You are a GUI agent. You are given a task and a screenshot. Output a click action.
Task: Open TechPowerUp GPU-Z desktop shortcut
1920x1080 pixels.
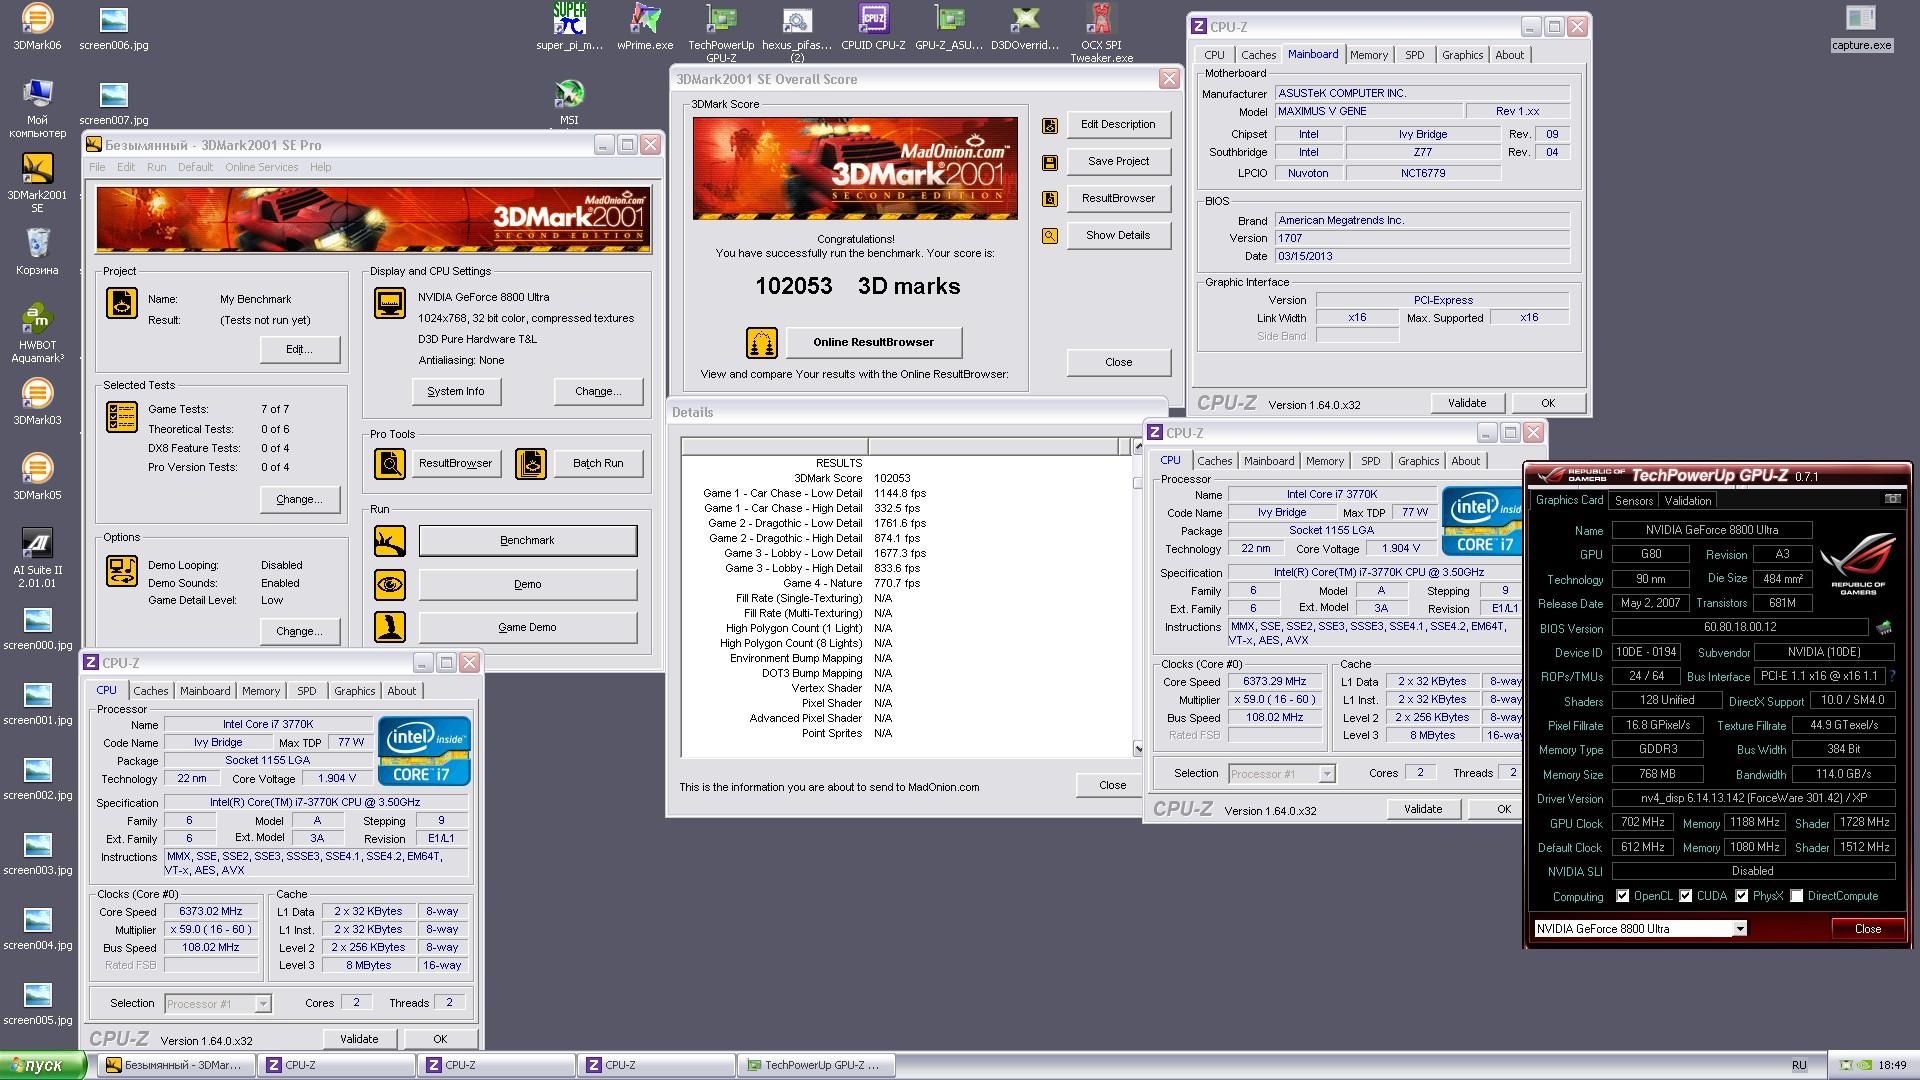click(721, 32)
